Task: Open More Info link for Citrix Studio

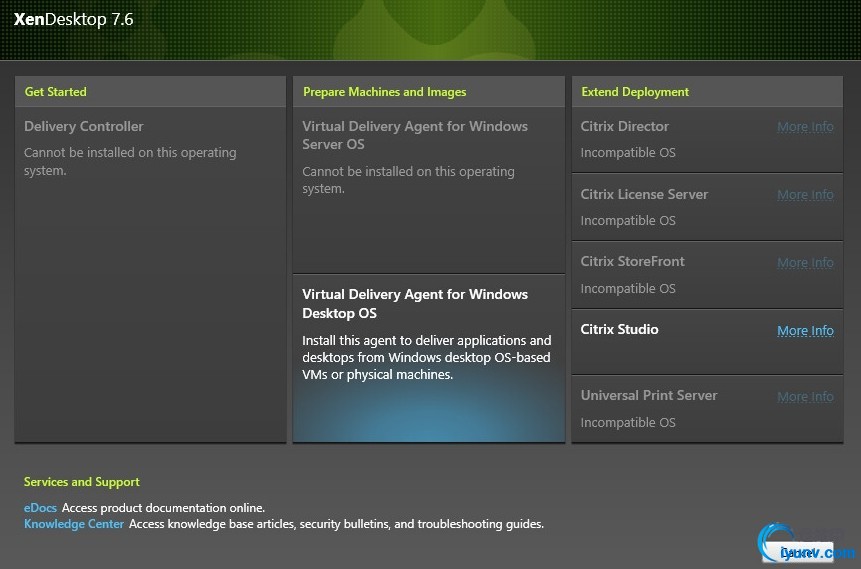Action: tap(805, 331)
